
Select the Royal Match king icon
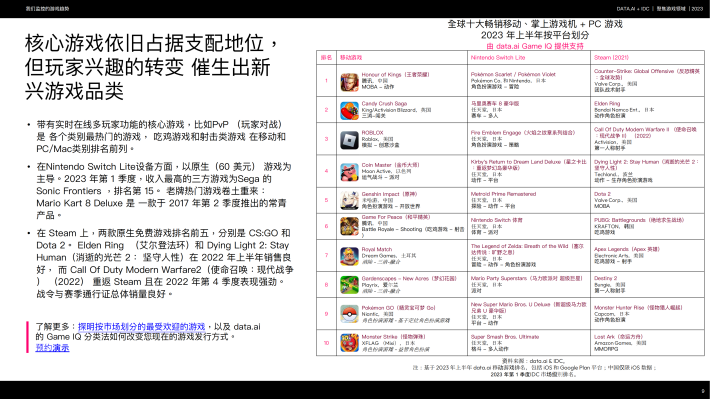coord(349,256)
